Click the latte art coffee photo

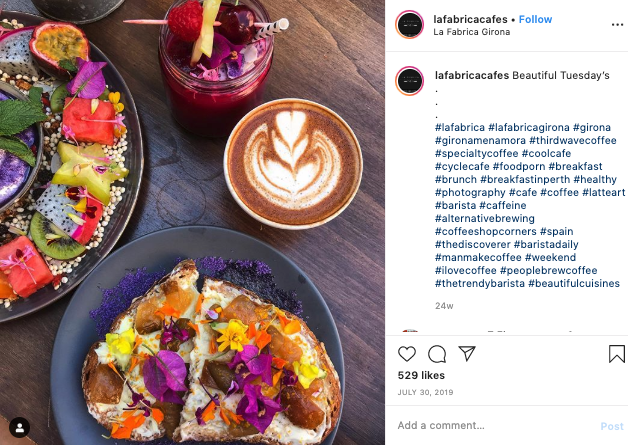tap(294, 163)
